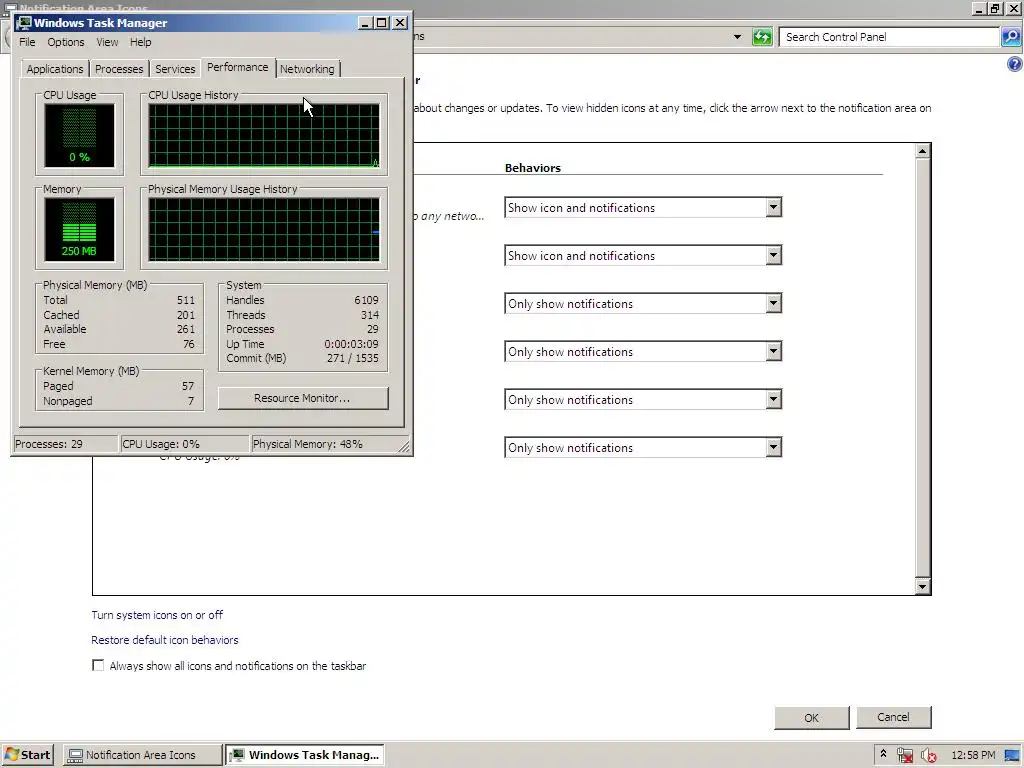This screenshot has width=1024, height=768.
Task: Click the Available memory value 261
Action: [186, 329]
